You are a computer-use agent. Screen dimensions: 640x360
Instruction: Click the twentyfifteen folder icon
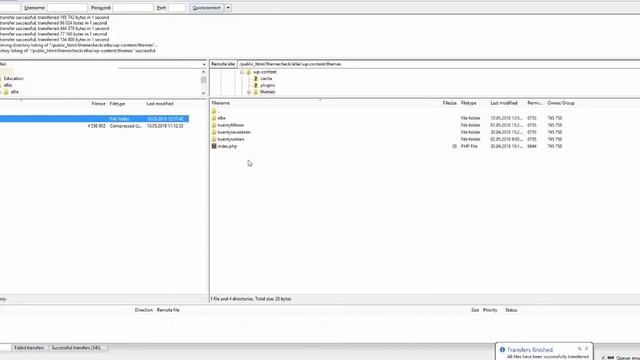[x=214, y=125]
